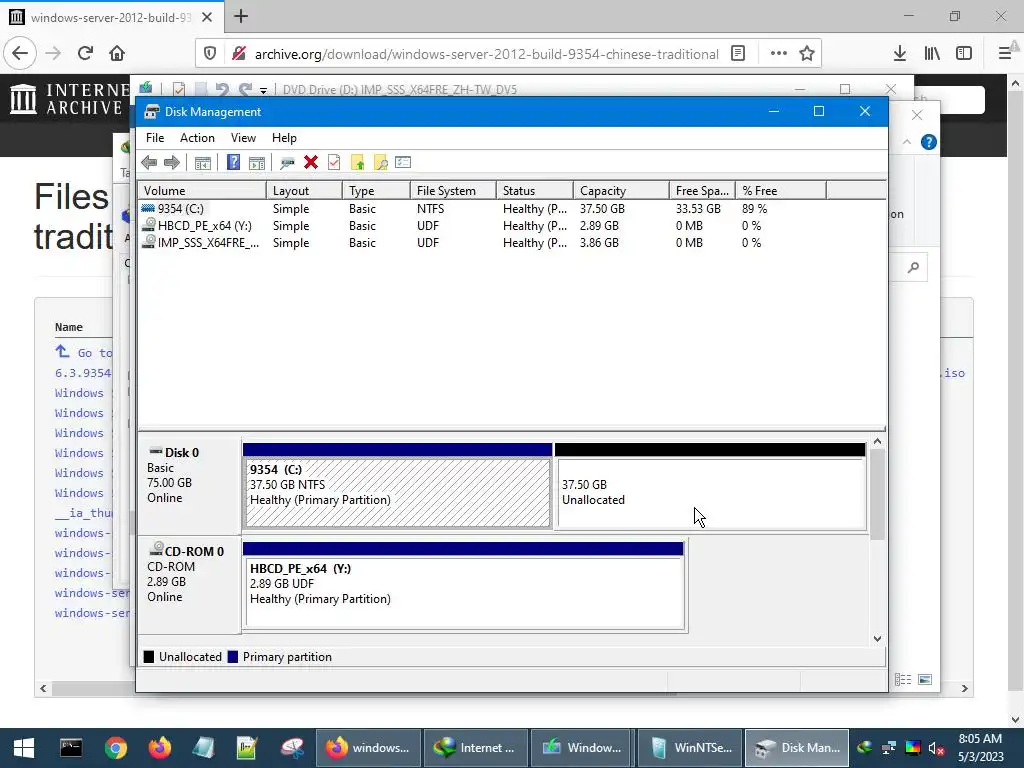Sort by the Status column header
Image resolution: width=1024 pixels, height=768 pixels.
coord(535,191)
